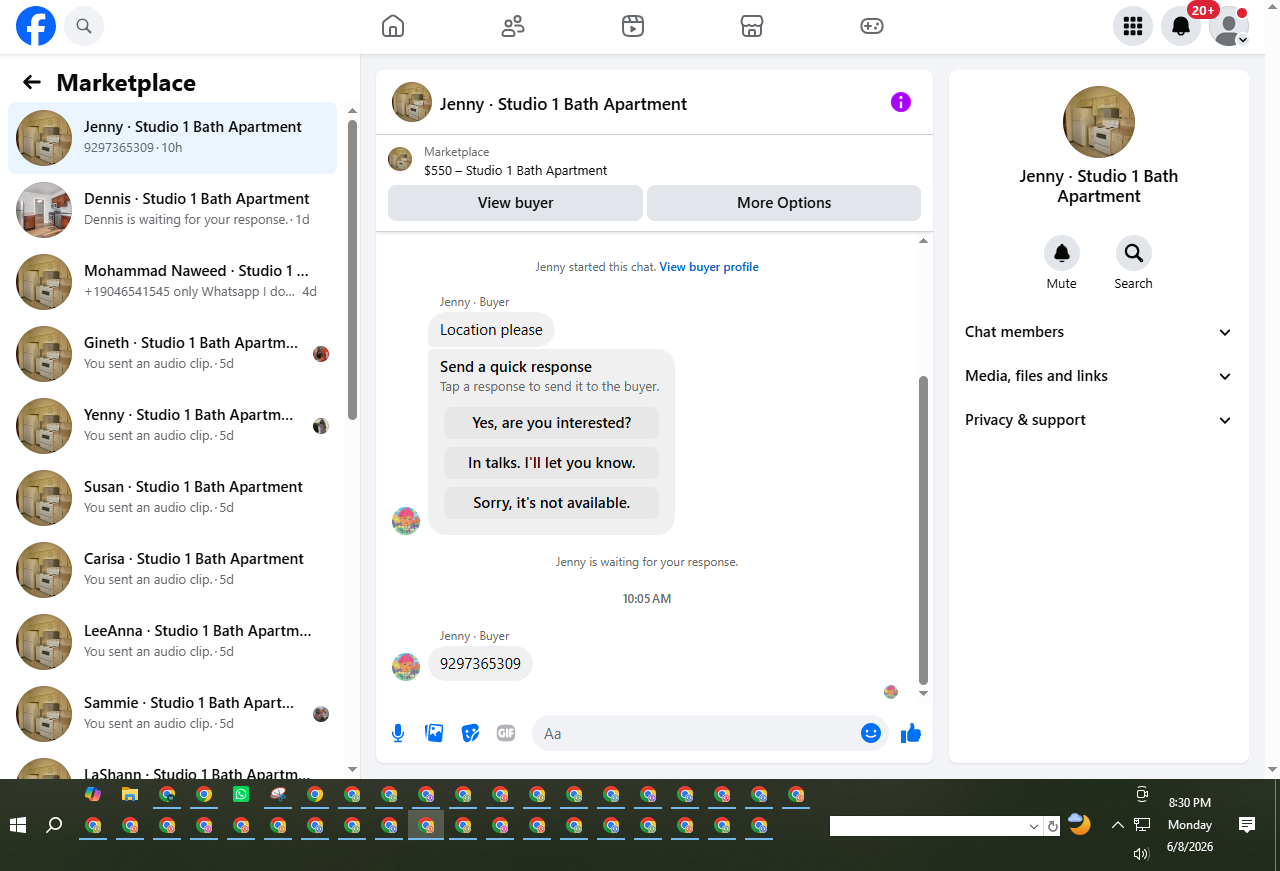
Task: Attach a photo using the image icon
Action: click(x=434, y=733)
